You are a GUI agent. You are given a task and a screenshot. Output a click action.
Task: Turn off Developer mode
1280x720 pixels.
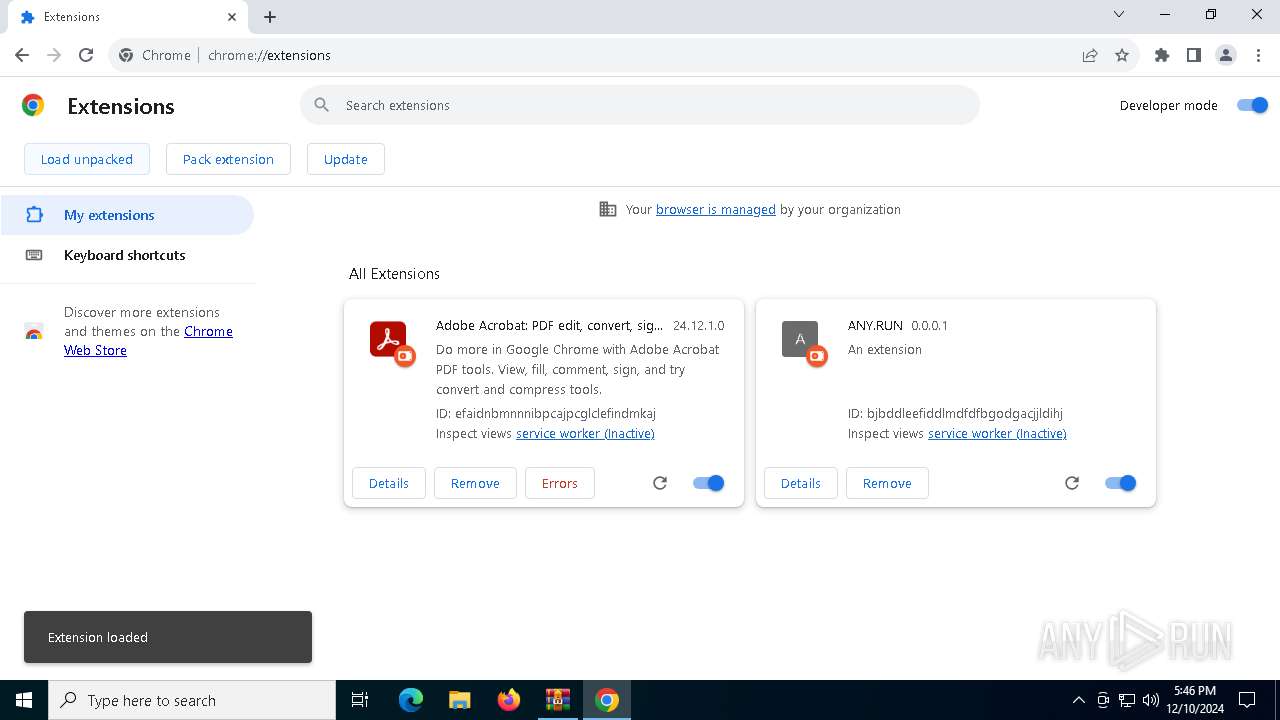click(x=1252, y=105)
